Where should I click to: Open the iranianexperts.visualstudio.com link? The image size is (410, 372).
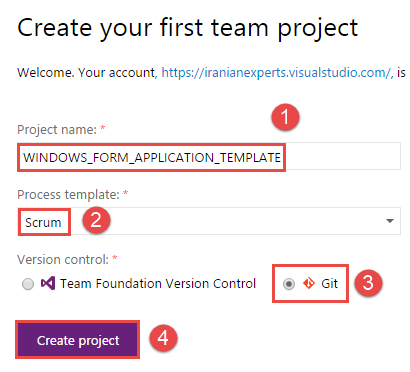276,73
